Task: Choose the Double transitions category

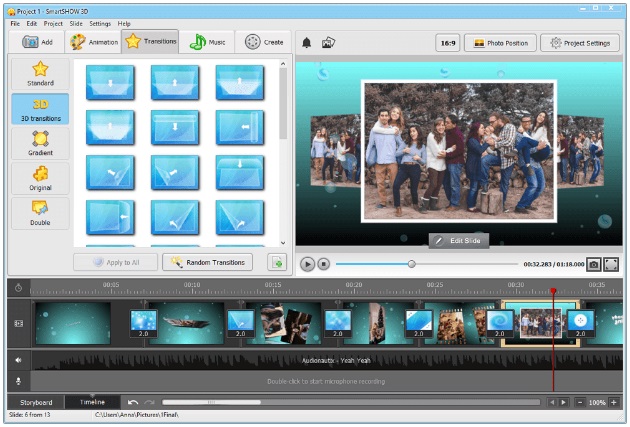Action: click(40, 213)
